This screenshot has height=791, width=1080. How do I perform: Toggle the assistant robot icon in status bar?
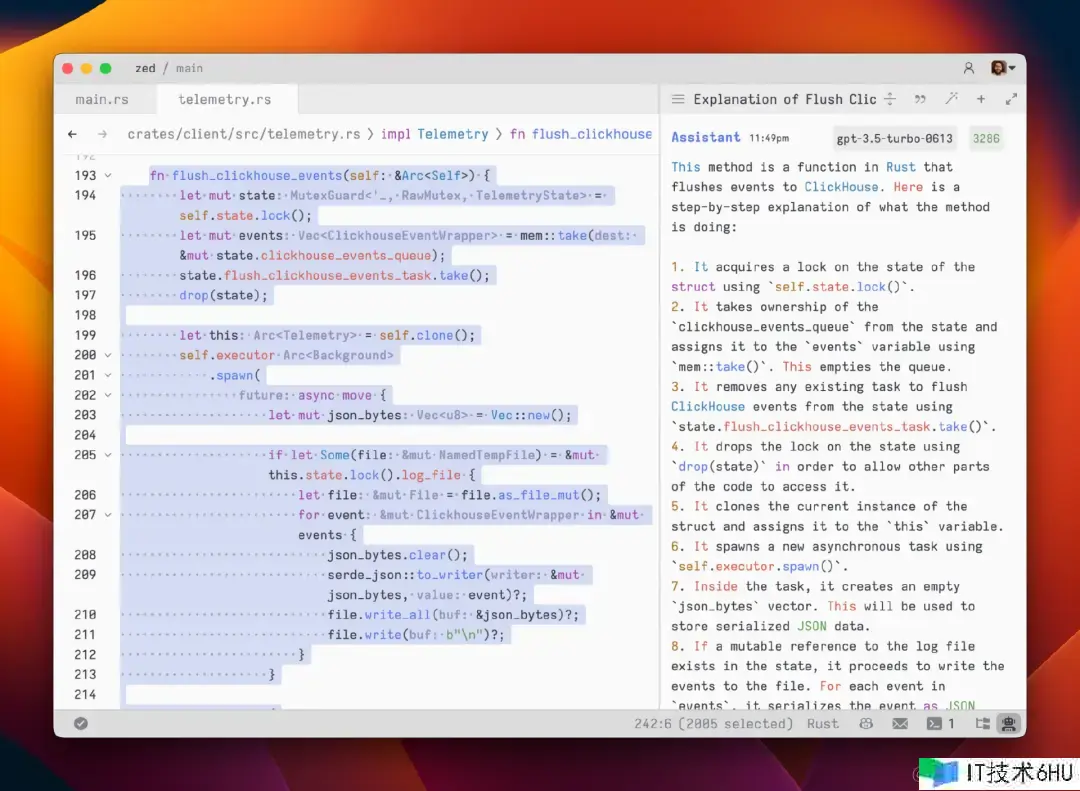pyautogui.click(x=1008, y=723)
